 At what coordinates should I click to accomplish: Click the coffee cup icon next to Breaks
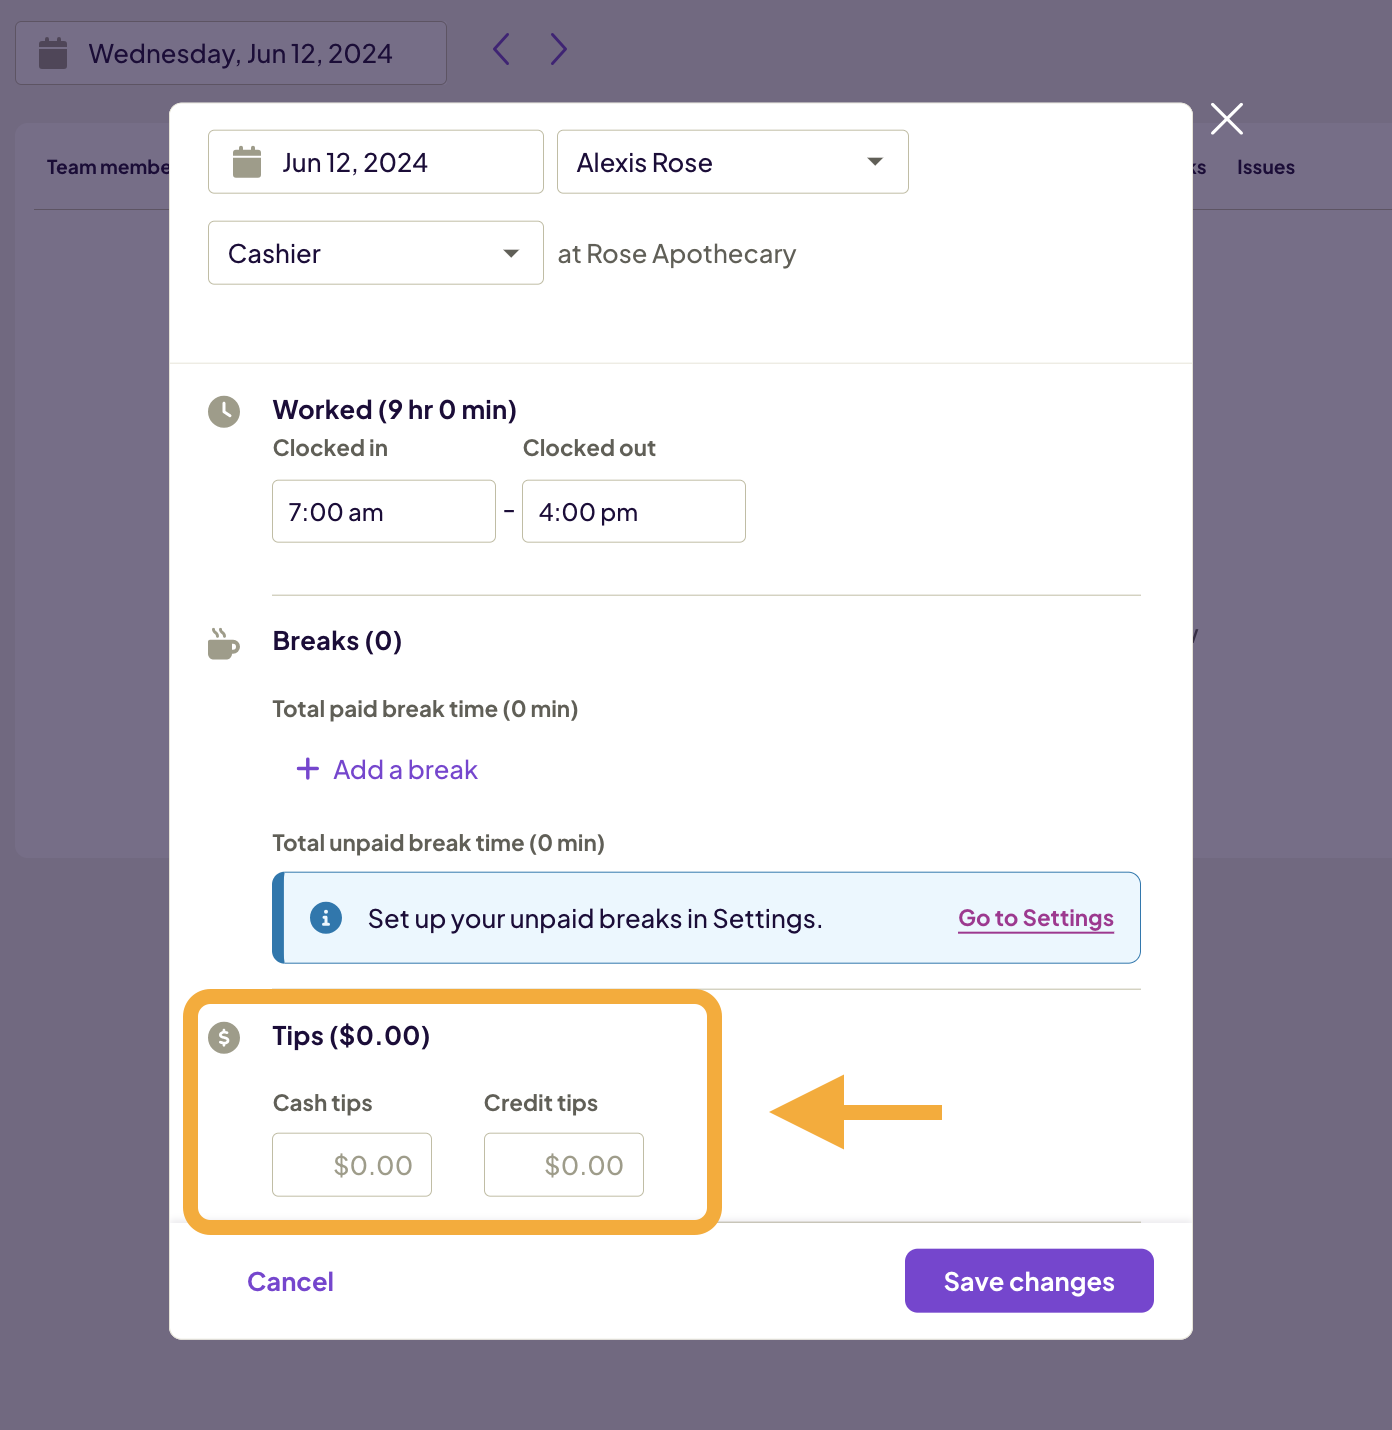click(x=224, y=643)
